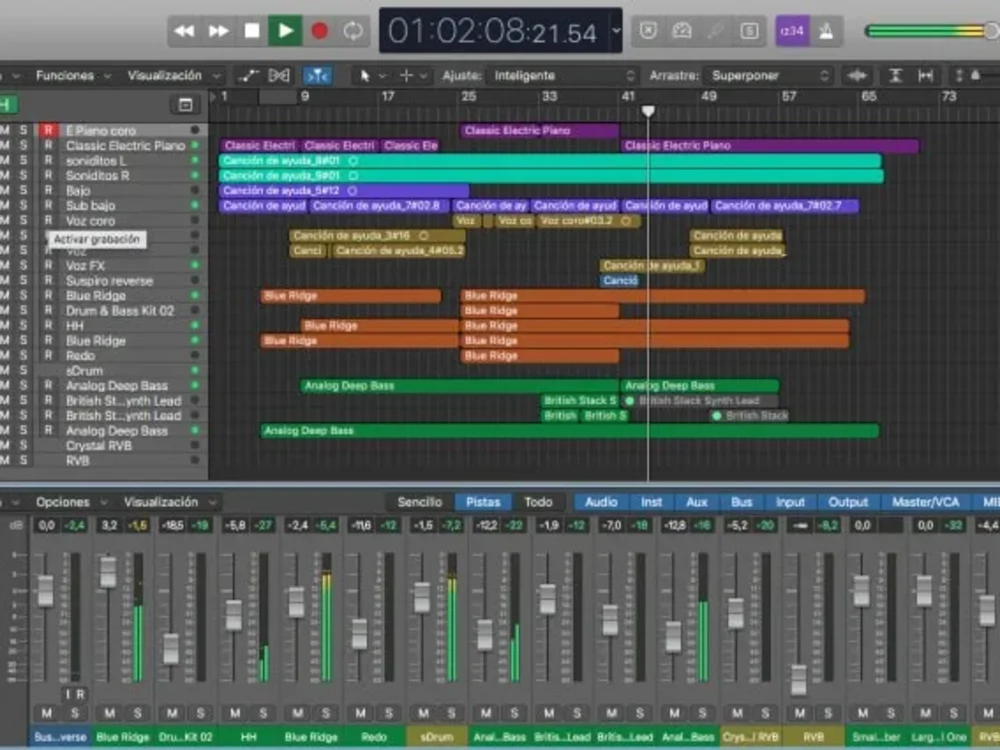Toggle the Audio channel filter in mixer
The height and width of the screenshot is (750, 1000).
click(x=601, y=503)
